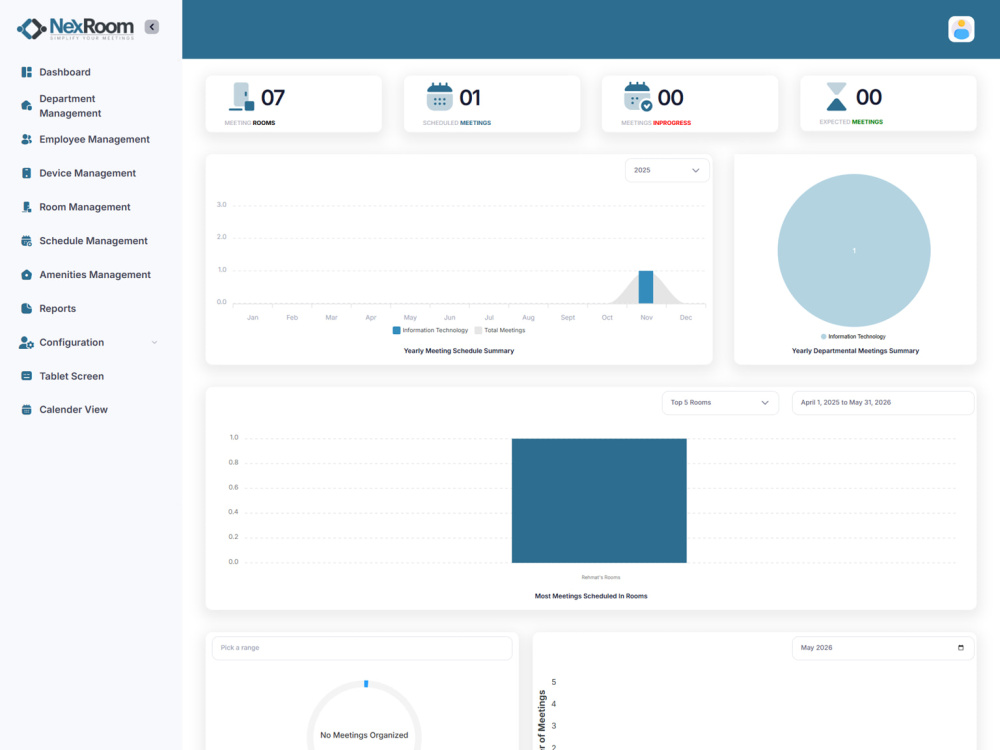This screenshot has width=1000, height=750.
Task: Click the Yearly Departmental Meetings Summary title
Action: [x=855, y=351]
